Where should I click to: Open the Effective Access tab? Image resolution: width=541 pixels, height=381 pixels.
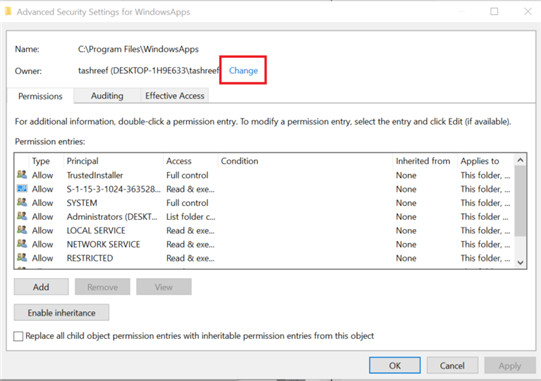pos(175,96)
